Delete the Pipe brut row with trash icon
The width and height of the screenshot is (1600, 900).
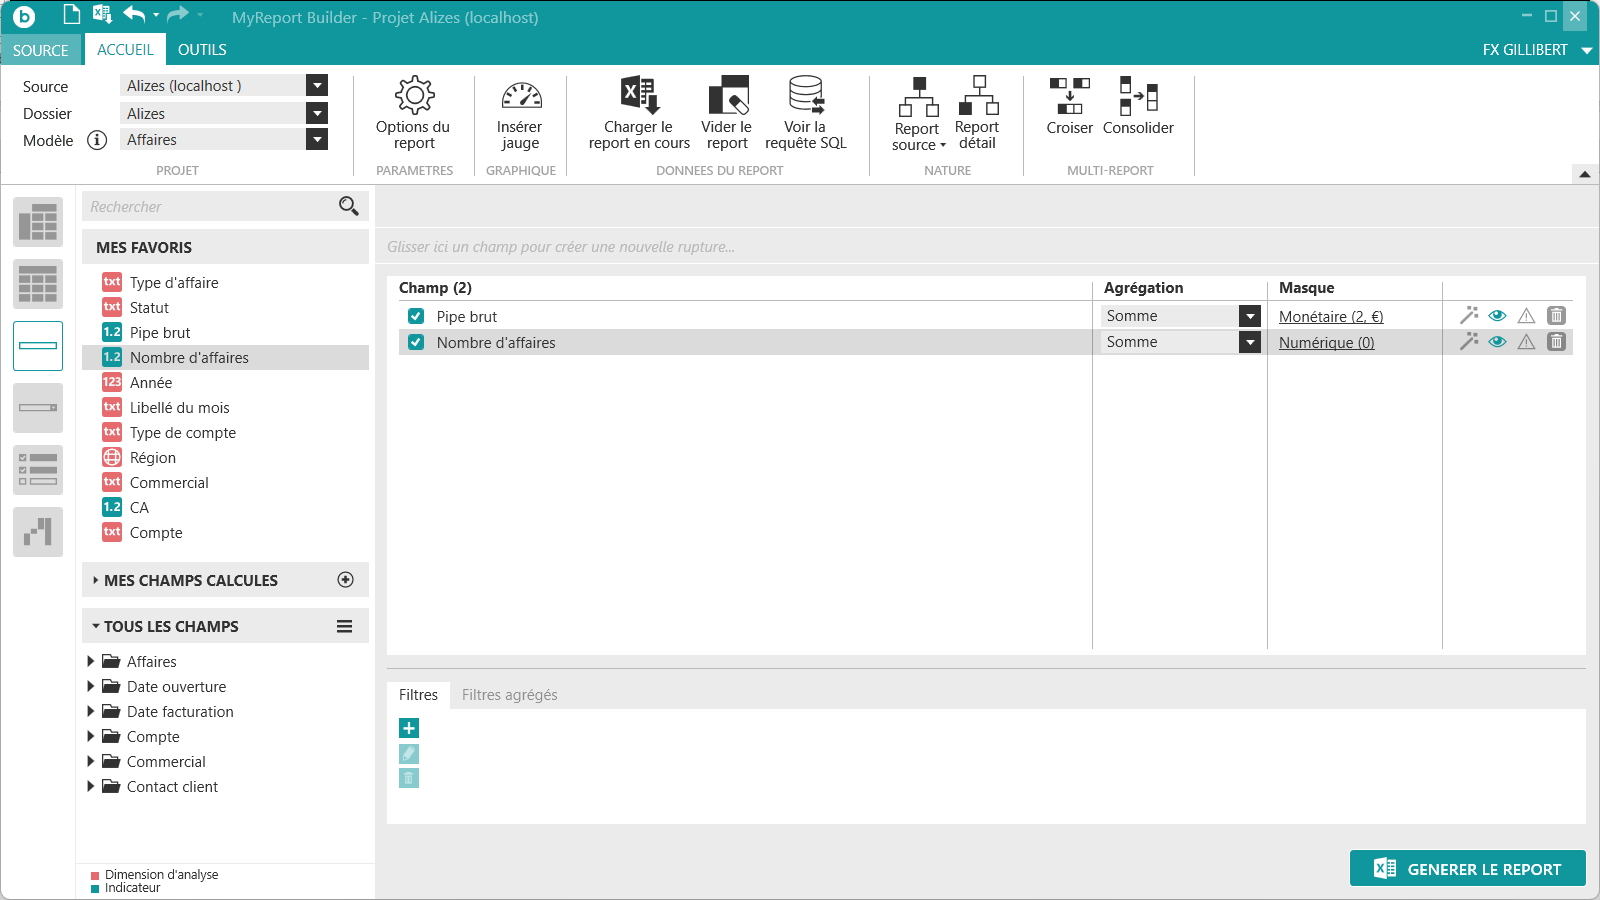pyautogui.click(x=1556, y=316)
